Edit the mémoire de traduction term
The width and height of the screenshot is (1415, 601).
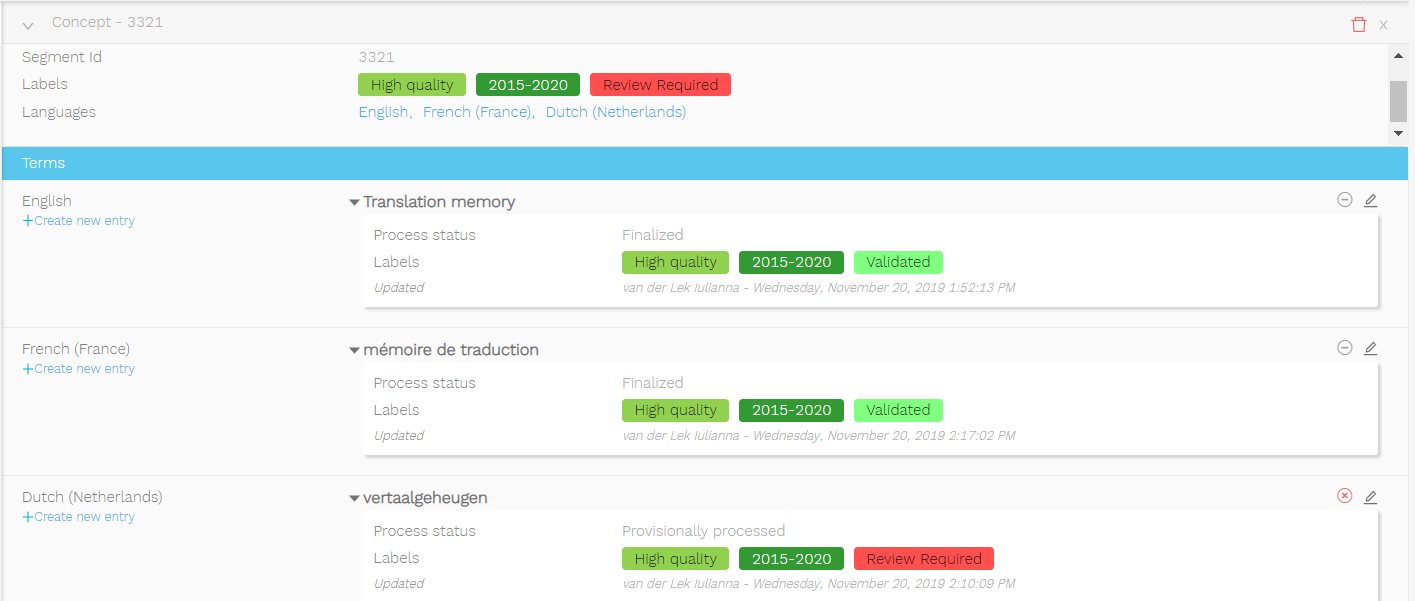point(1370,348)
